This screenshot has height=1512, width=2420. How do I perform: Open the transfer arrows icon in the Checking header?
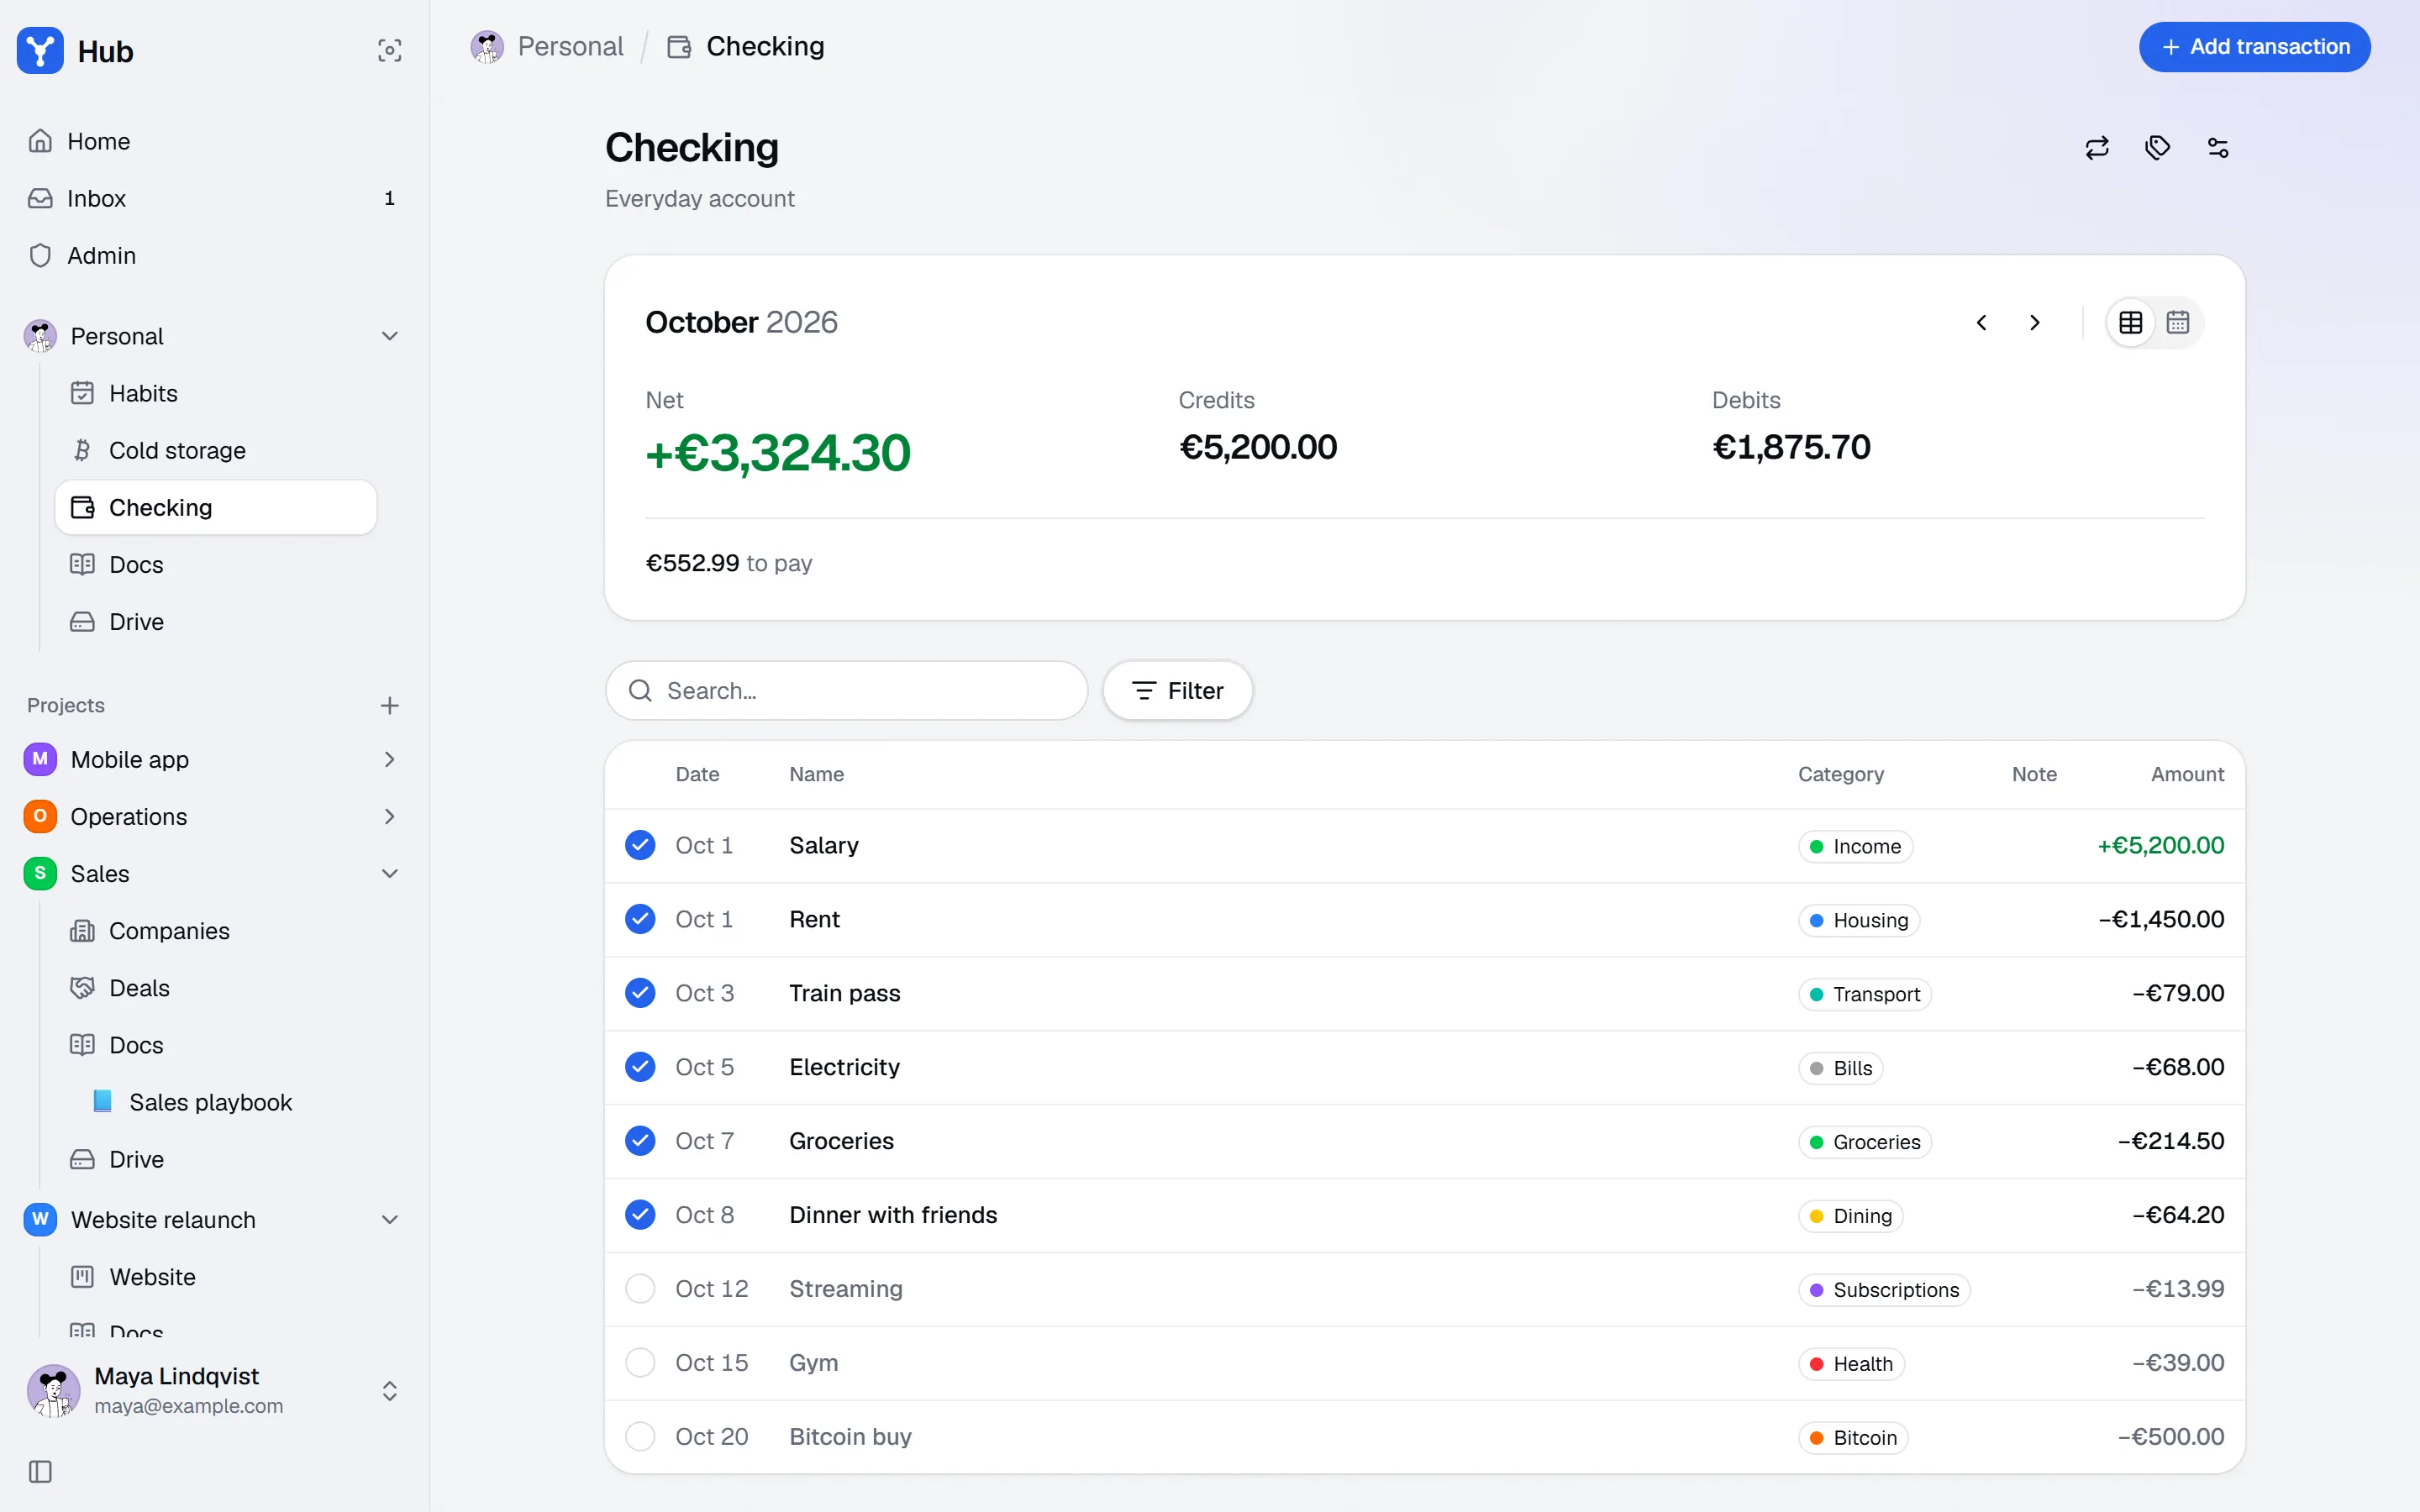click(x=2097, y=148)
